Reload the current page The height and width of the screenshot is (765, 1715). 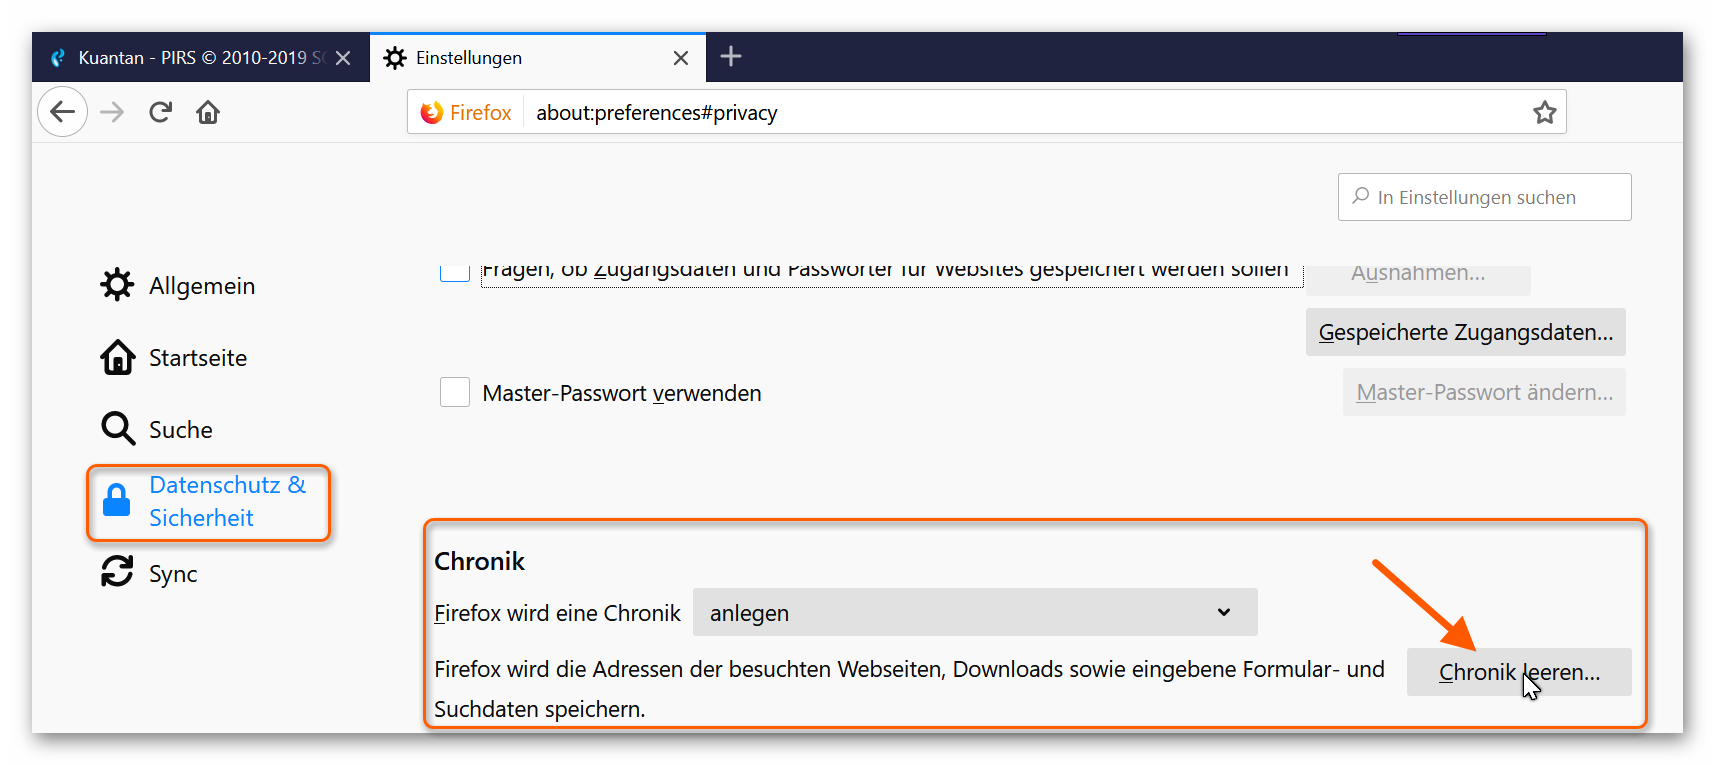point(160,112)
